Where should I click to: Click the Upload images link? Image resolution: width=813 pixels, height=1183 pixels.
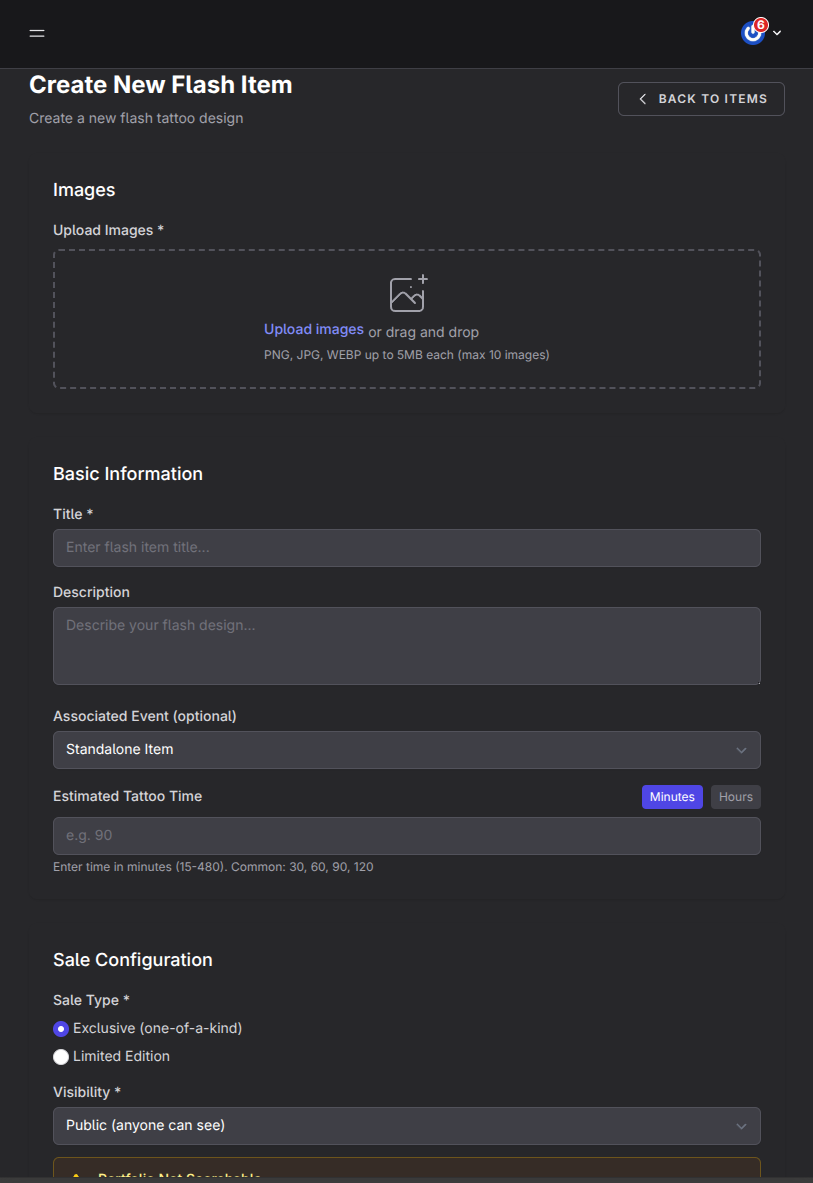(313, 329)
